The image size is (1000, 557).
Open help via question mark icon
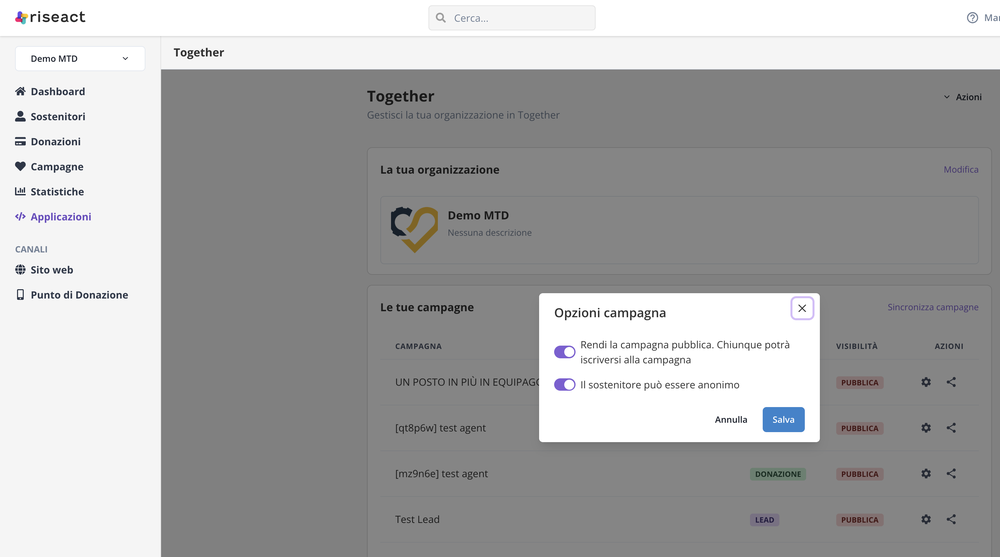coord(972,18)
